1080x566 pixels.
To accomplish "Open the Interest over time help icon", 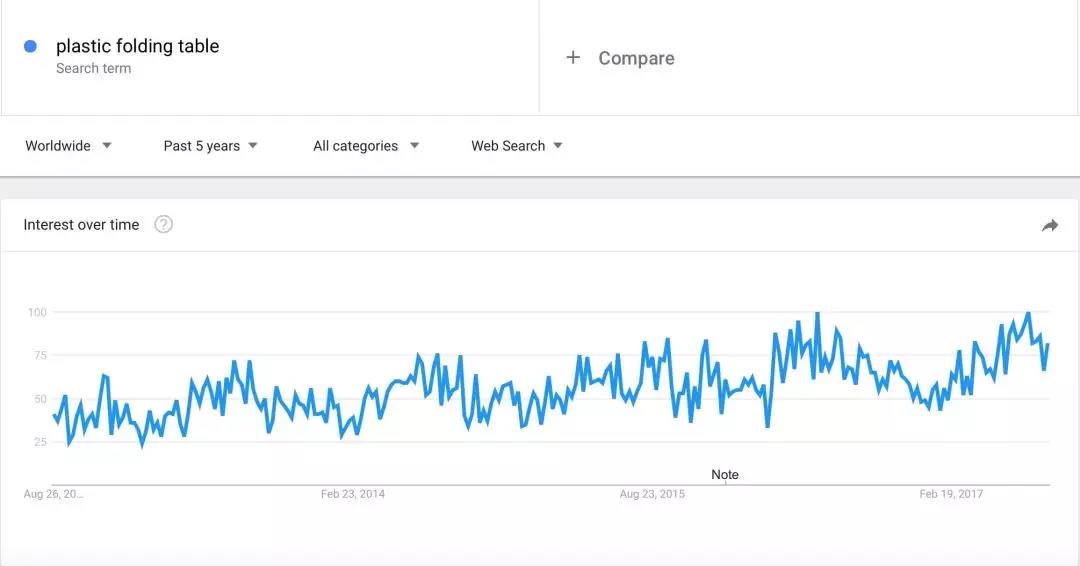I will pyautogui.click(x=164, y=225).
